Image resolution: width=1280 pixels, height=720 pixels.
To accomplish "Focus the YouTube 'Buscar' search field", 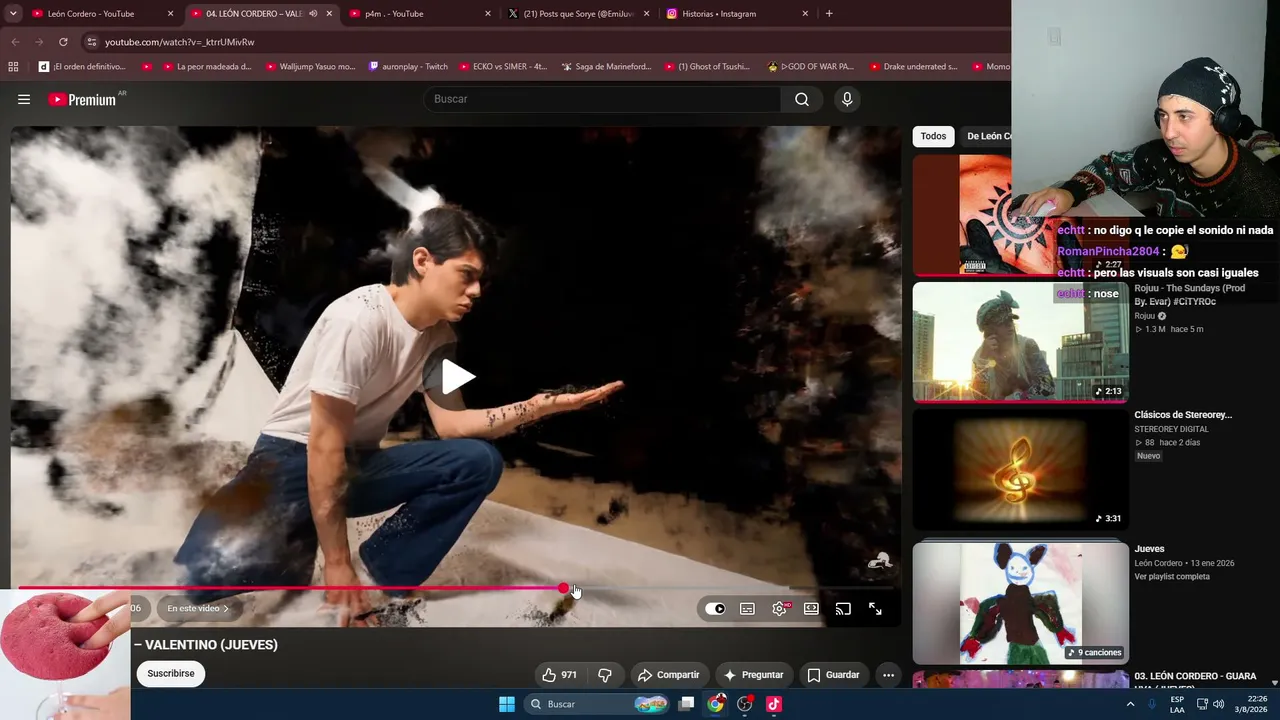I will pos(603,99).
